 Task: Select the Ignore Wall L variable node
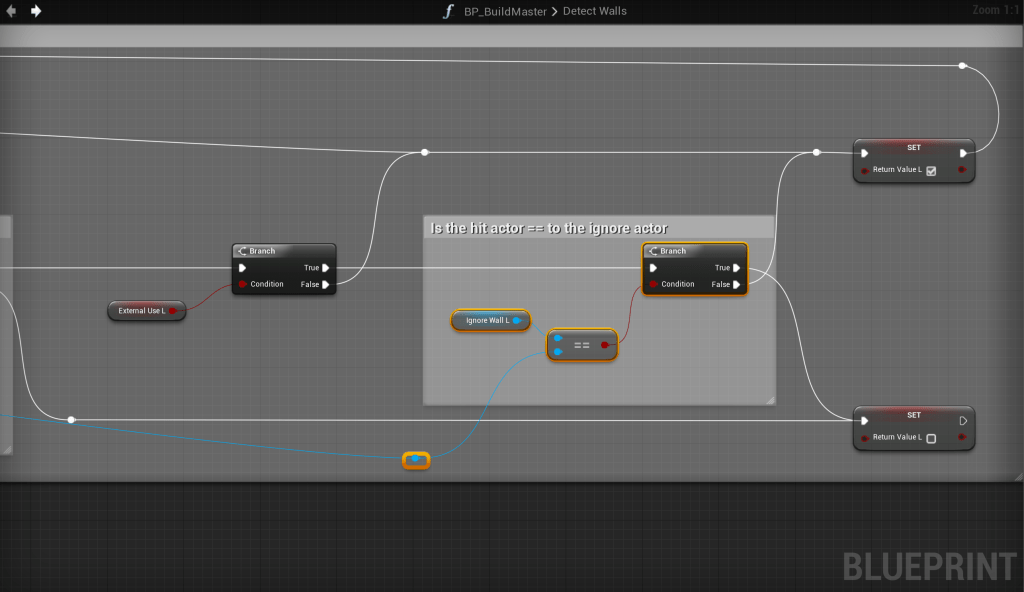pos(489,320)
